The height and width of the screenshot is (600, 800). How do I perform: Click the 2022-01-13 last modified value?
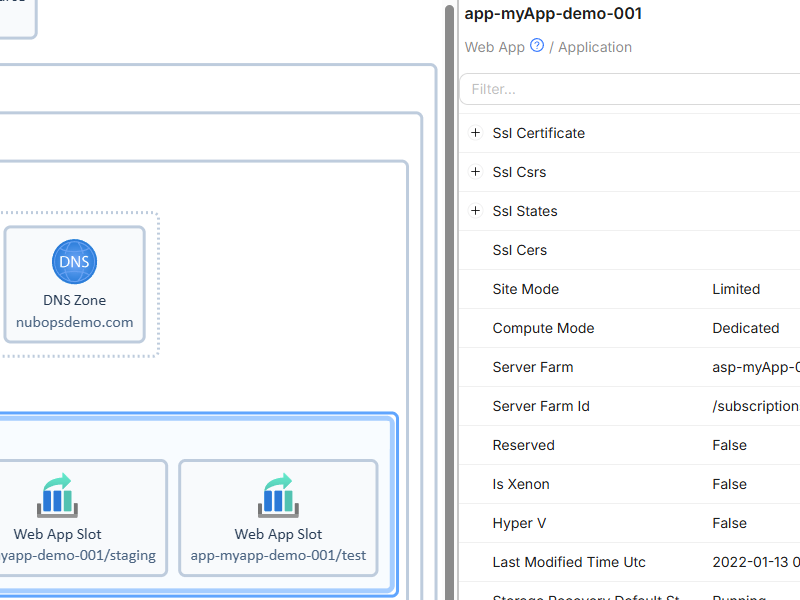(x=756, y=562)
